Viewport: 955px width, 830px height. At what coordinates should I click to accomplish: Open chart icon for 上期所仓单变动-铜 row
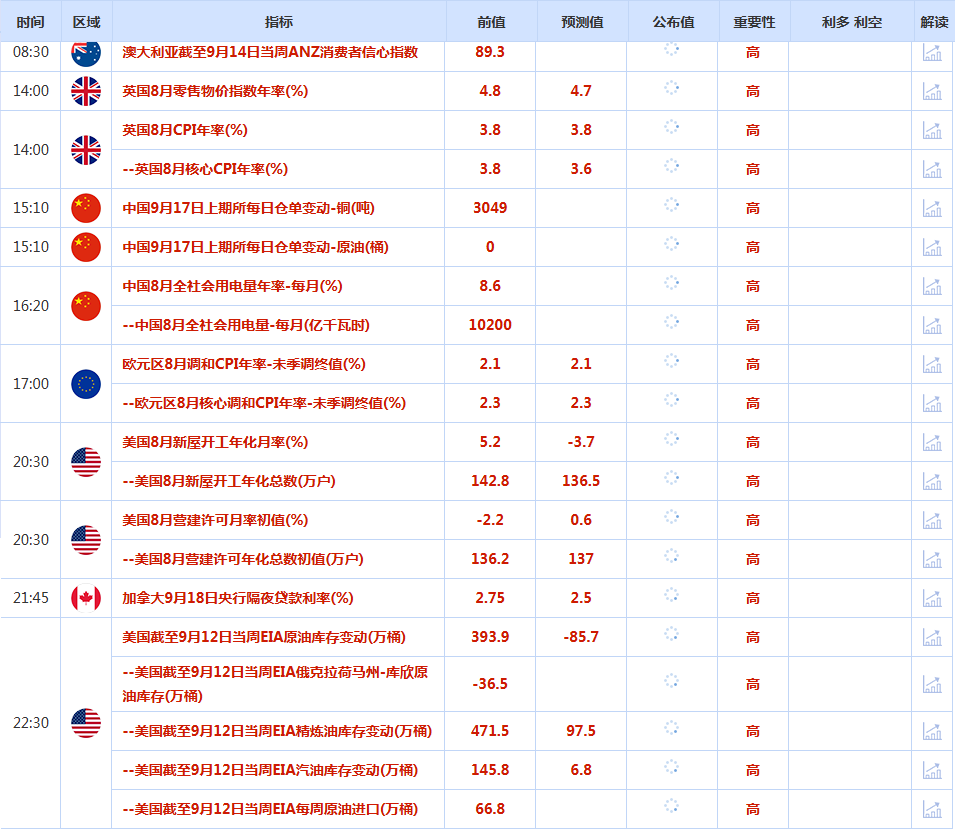click(x=932, y=209)
